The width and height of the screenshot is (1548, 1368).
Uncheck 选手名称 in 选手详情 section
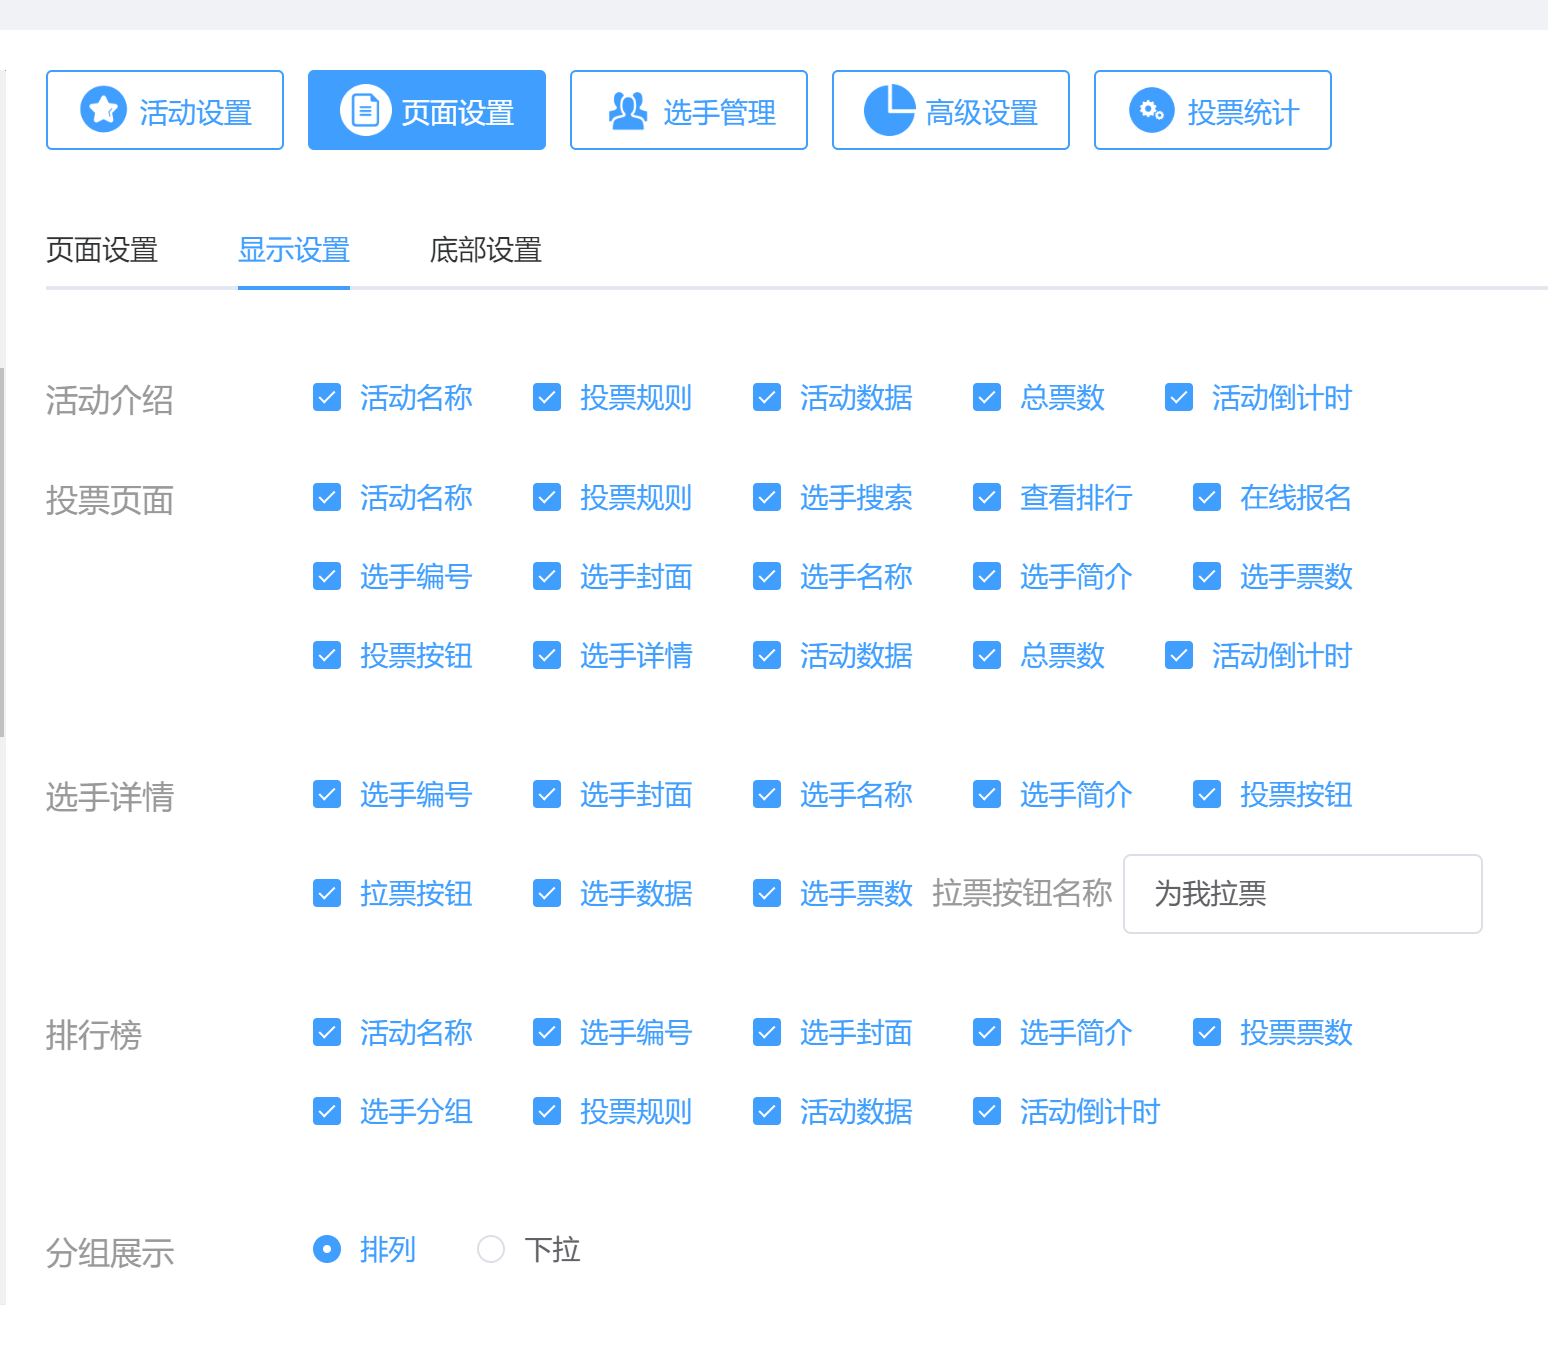tap(767, 794)
